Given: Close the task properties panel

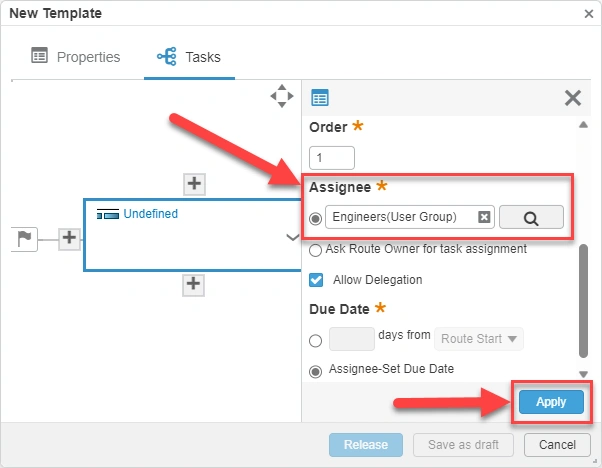Looking at the screenshot, I should [x=573, y=97].
